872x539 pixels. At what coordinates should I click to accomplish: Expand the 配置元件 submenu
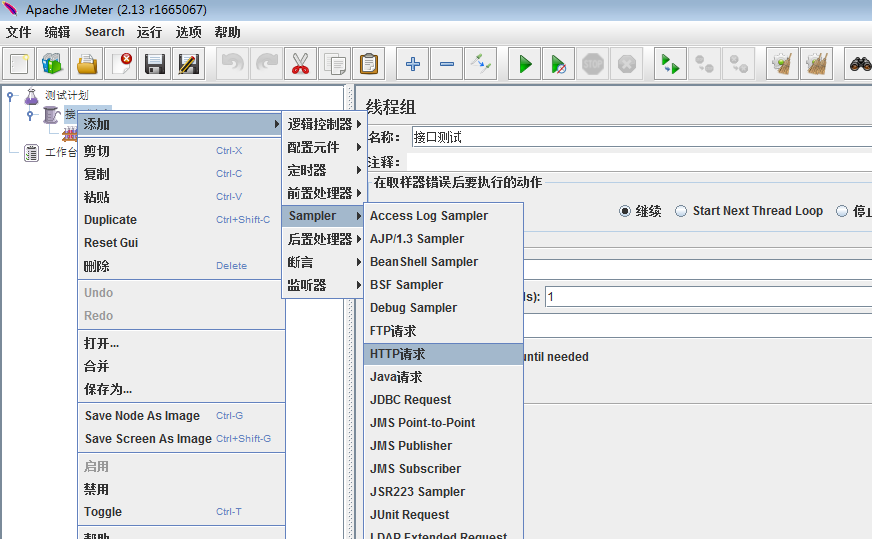(324, 147)
